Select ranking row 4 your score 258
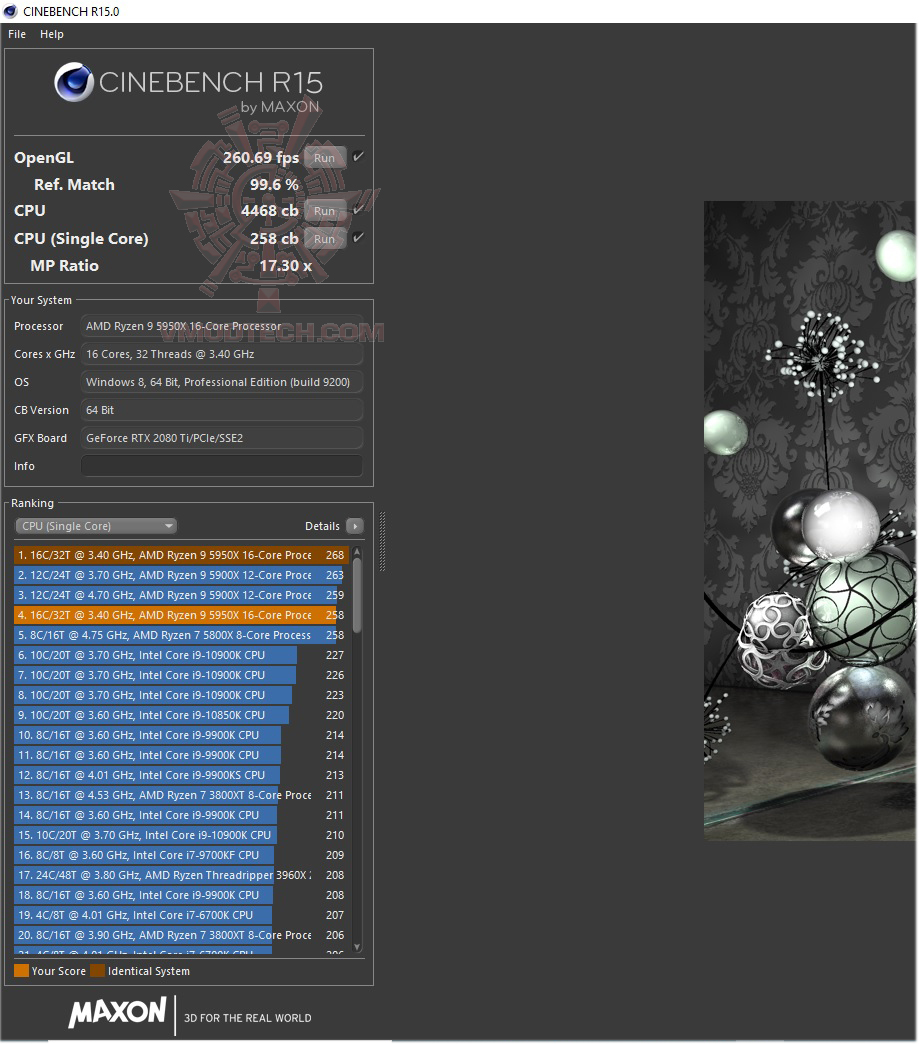919x1044 pixels. click(x=181, y=615)
